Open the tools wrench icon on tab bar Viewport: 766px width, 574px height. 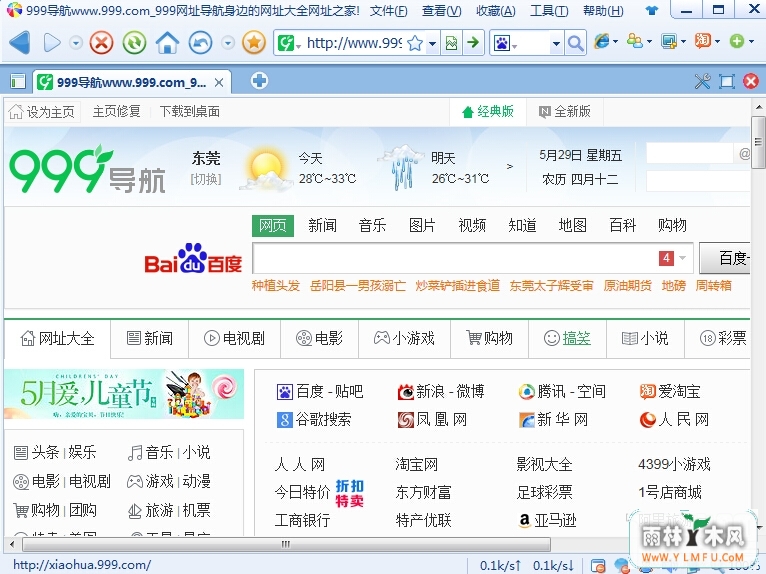pos(702,81)
